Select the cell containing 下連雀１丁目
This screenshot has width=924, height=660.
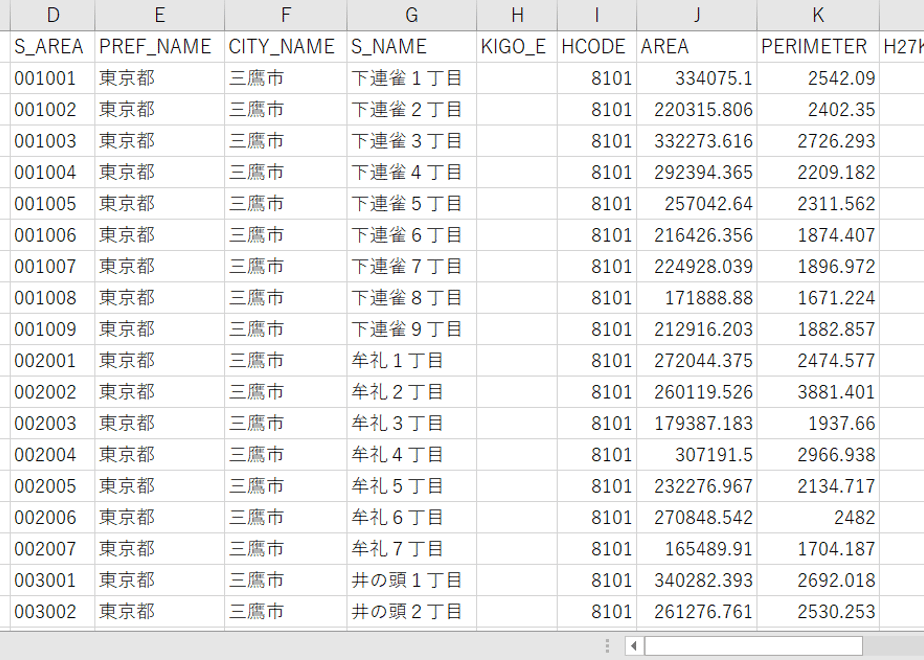412,78
